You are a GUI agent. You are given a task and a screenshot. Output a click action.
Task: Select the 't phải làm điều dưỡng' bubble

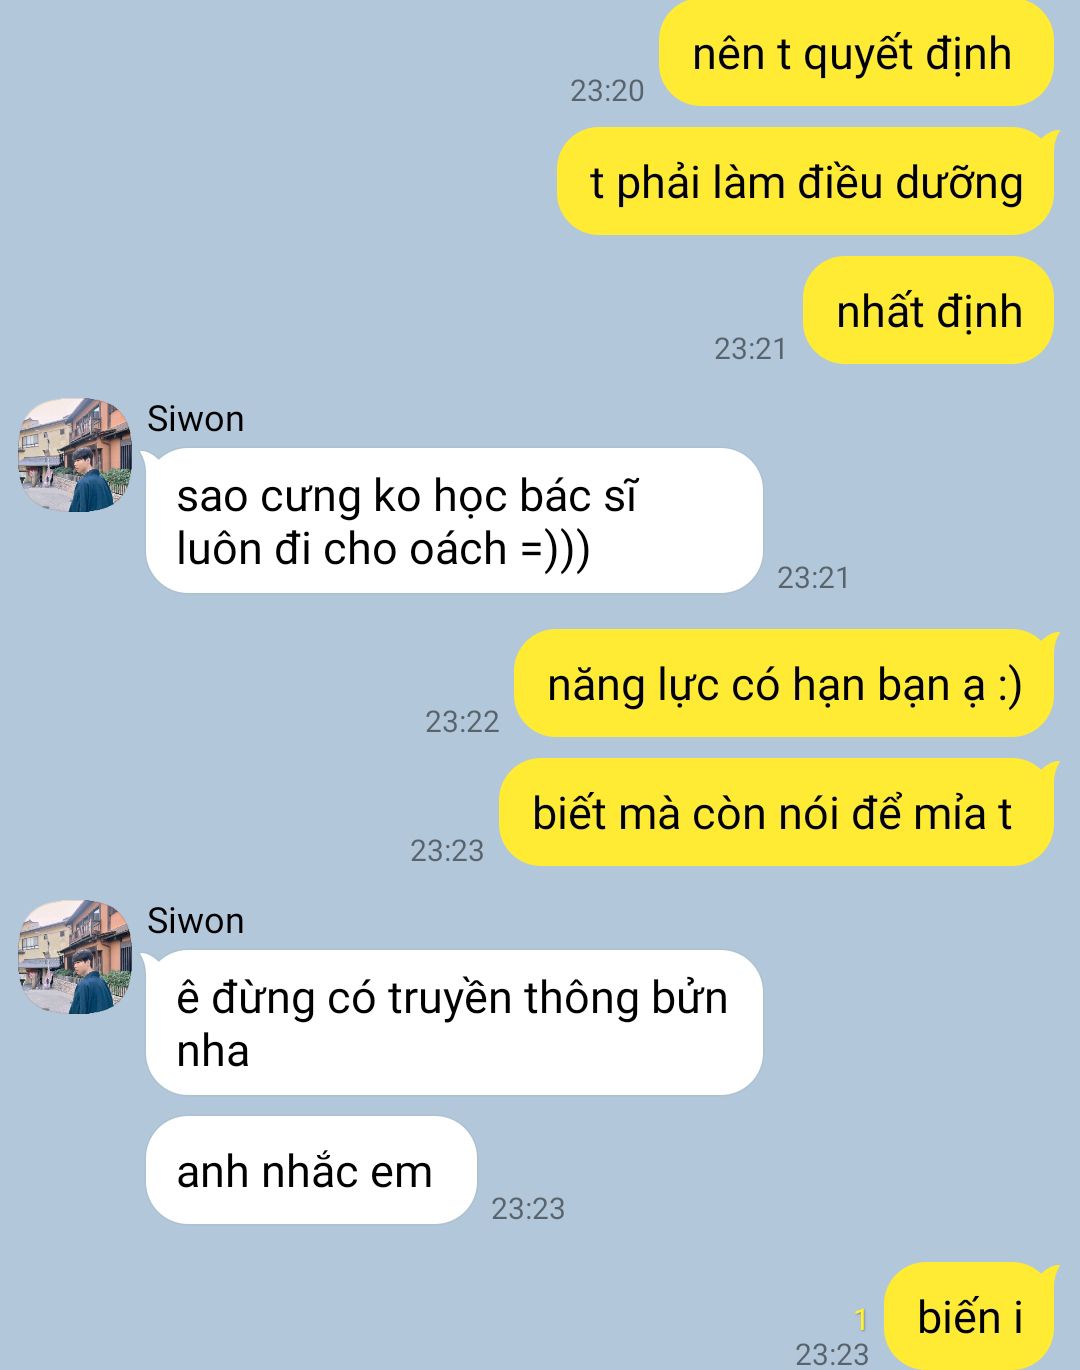(806, 182)
